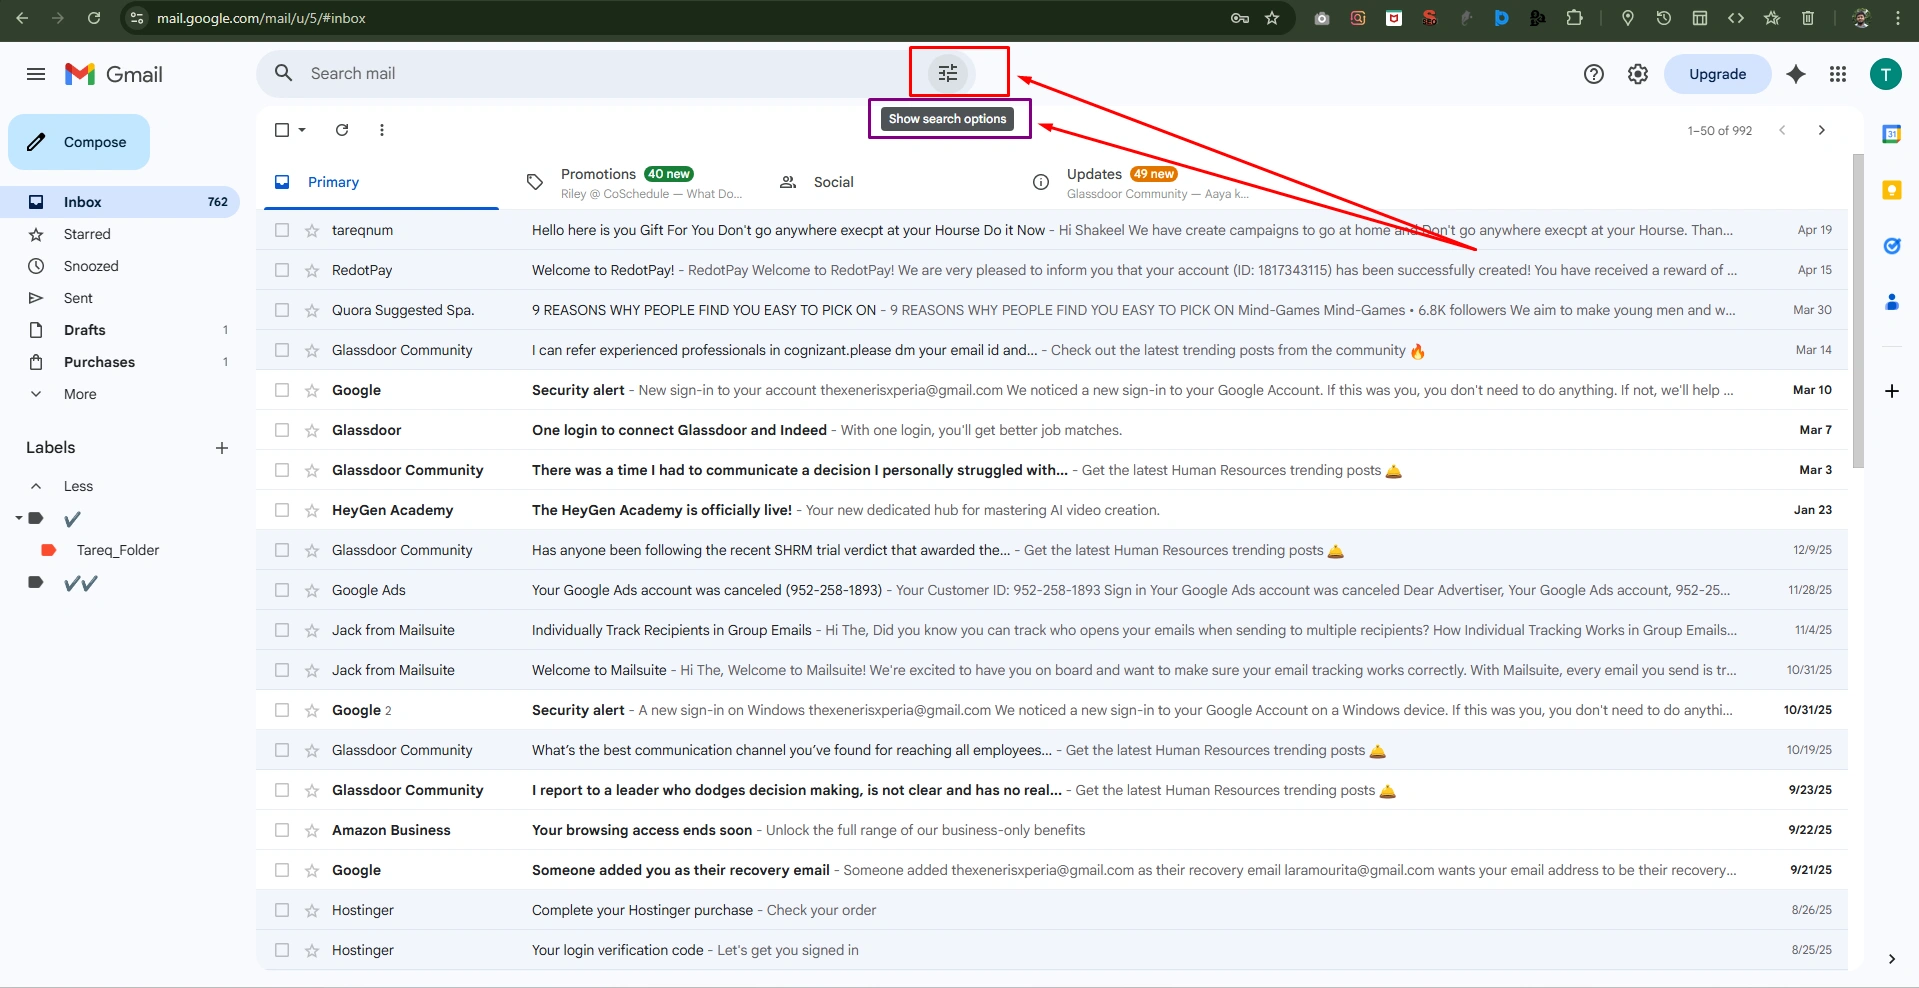Click the Upgrade button
Image resolution: width=1919 pixels, height=988 pixels.
pos(1717,74)
